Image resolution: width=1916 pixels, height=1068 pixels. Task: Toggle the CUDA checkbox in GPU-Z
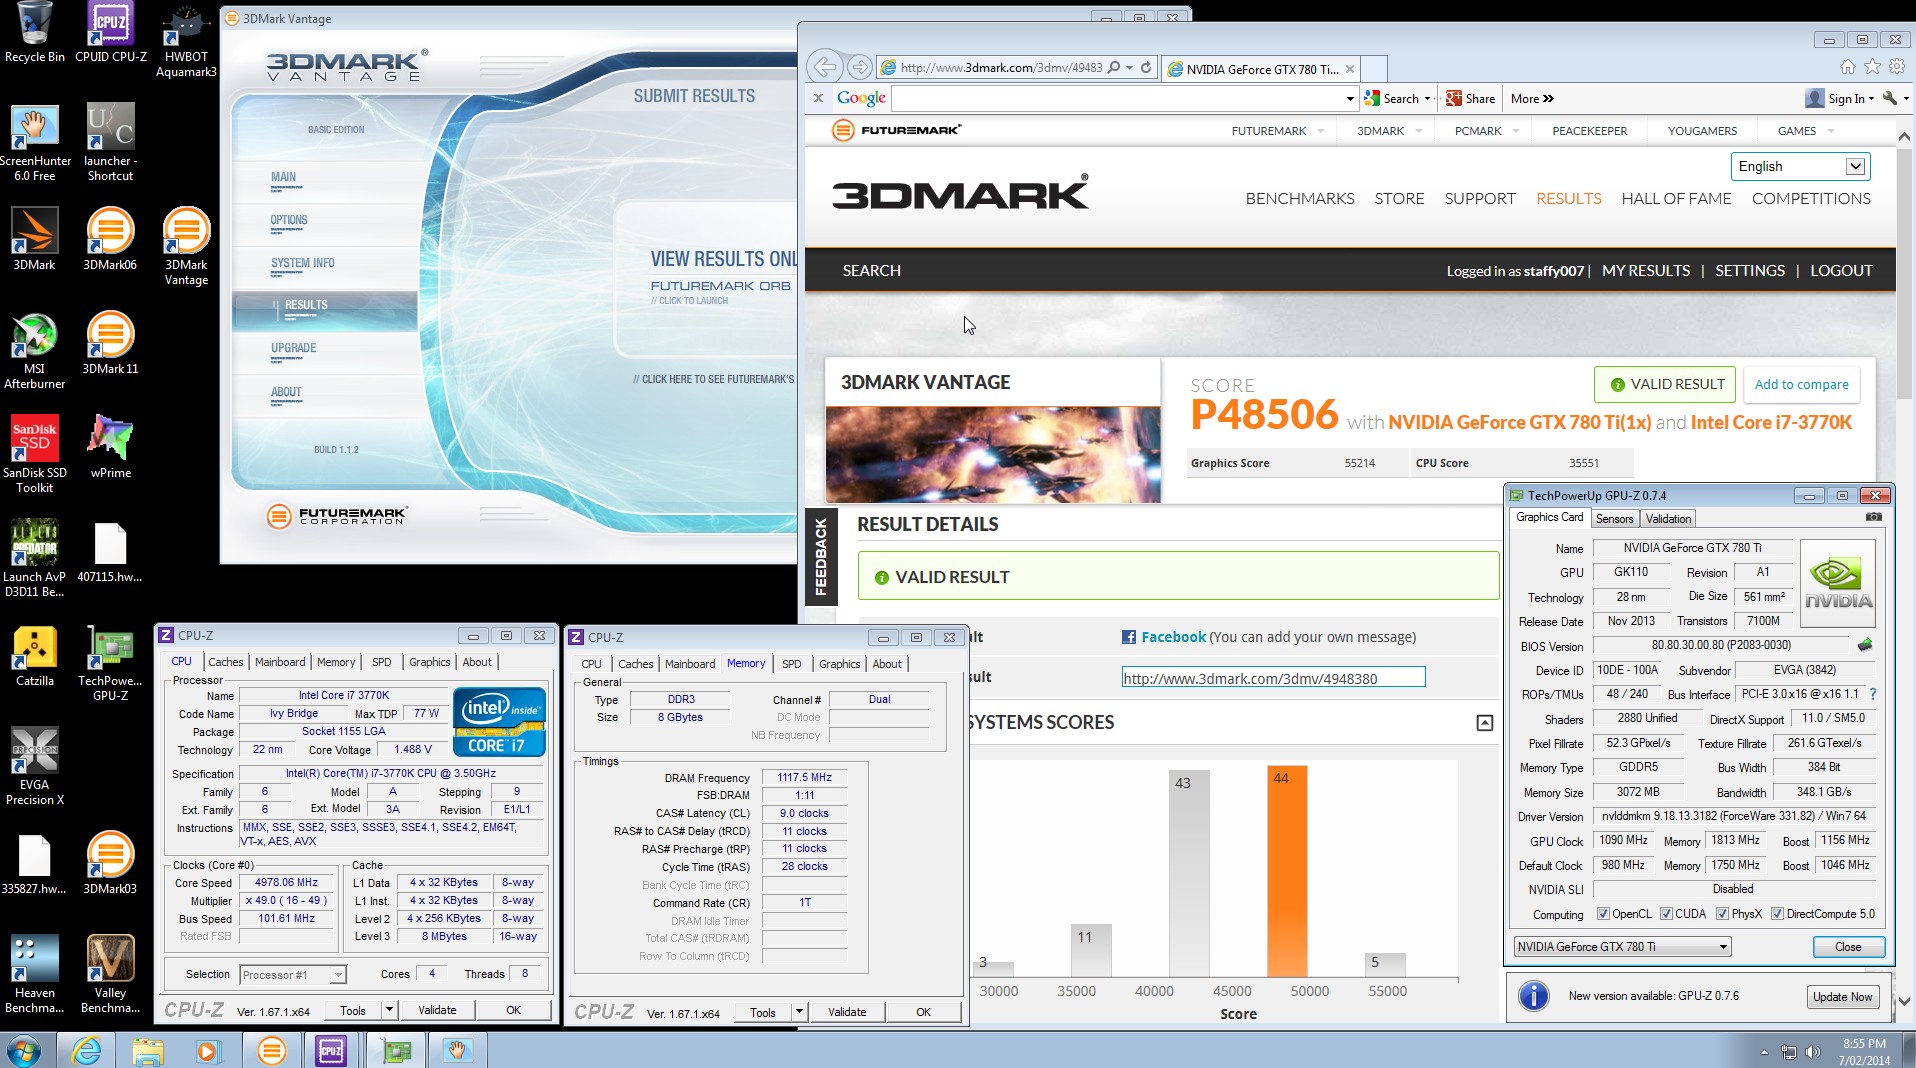(x=1666, y=914)
